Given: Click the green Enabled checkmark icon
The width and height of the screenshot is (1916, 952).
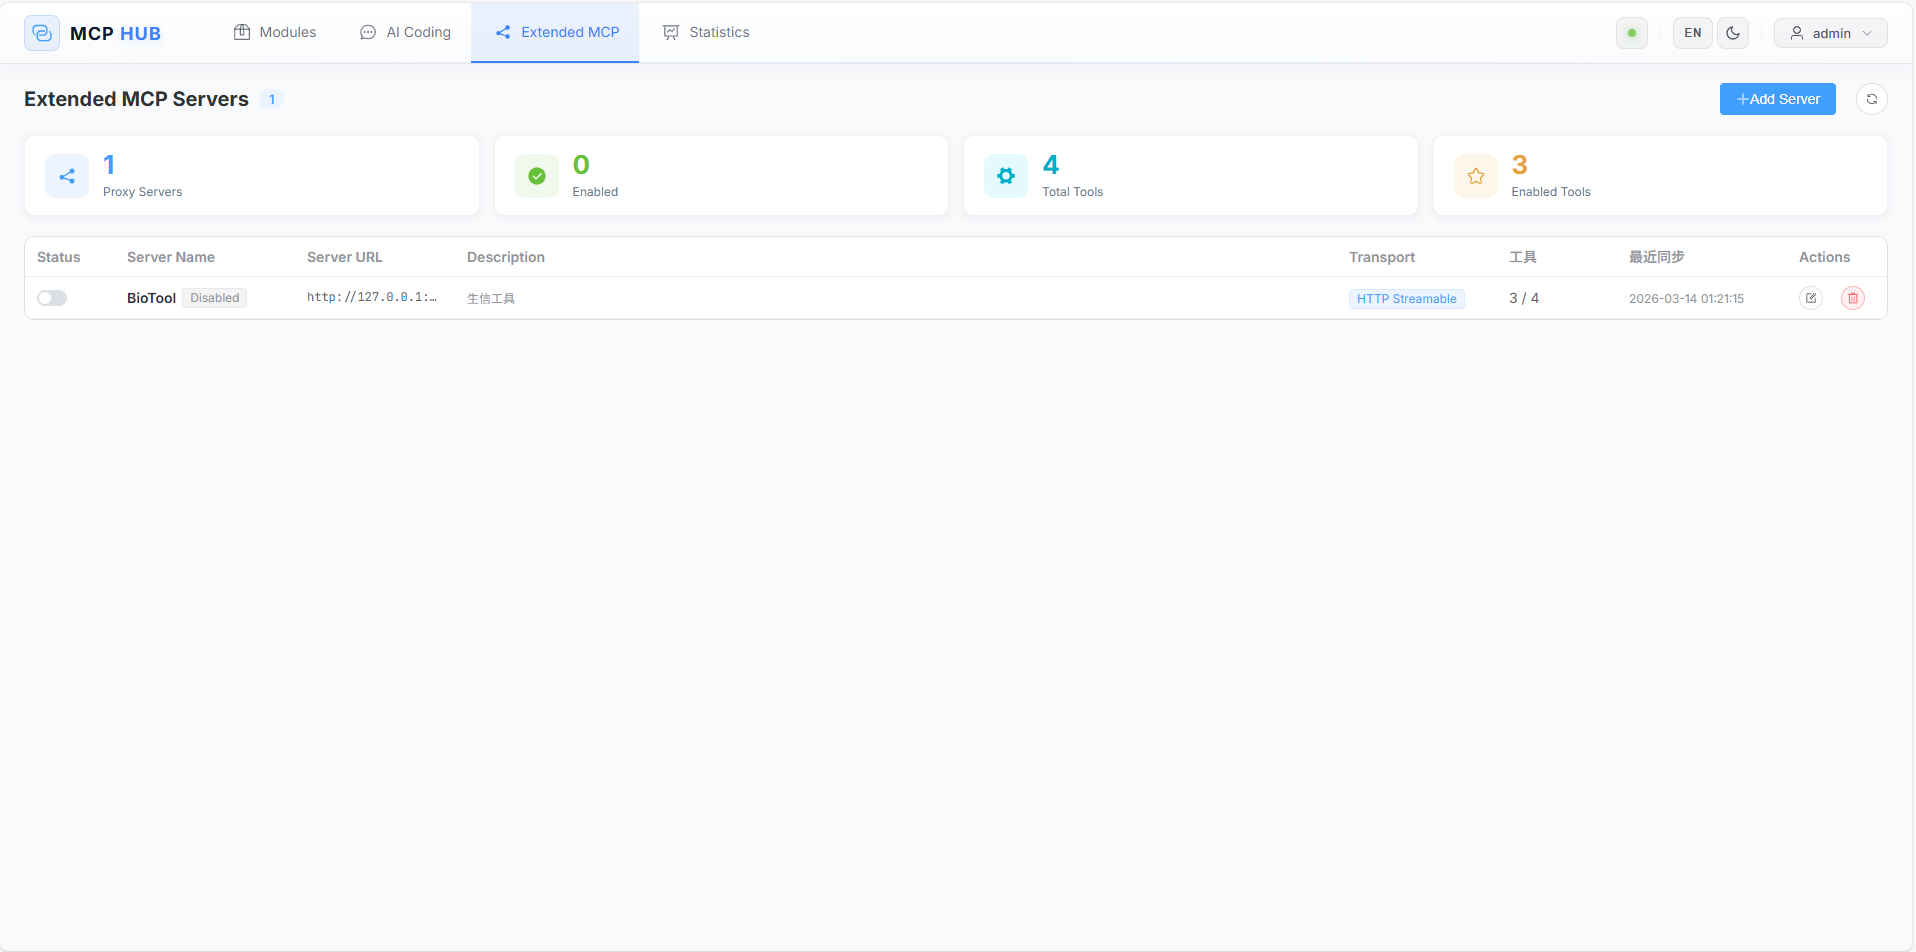Looking at the screenshot, I should pos(537,176).
